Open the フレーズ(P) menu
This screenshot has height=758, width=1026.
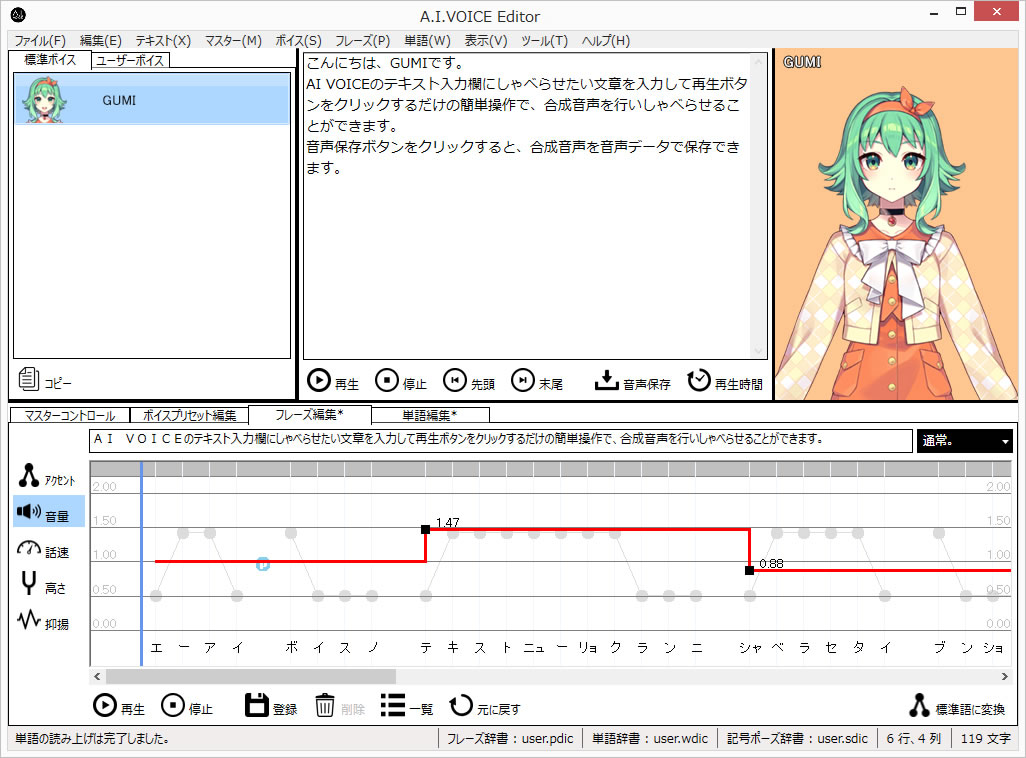point(363,41)
